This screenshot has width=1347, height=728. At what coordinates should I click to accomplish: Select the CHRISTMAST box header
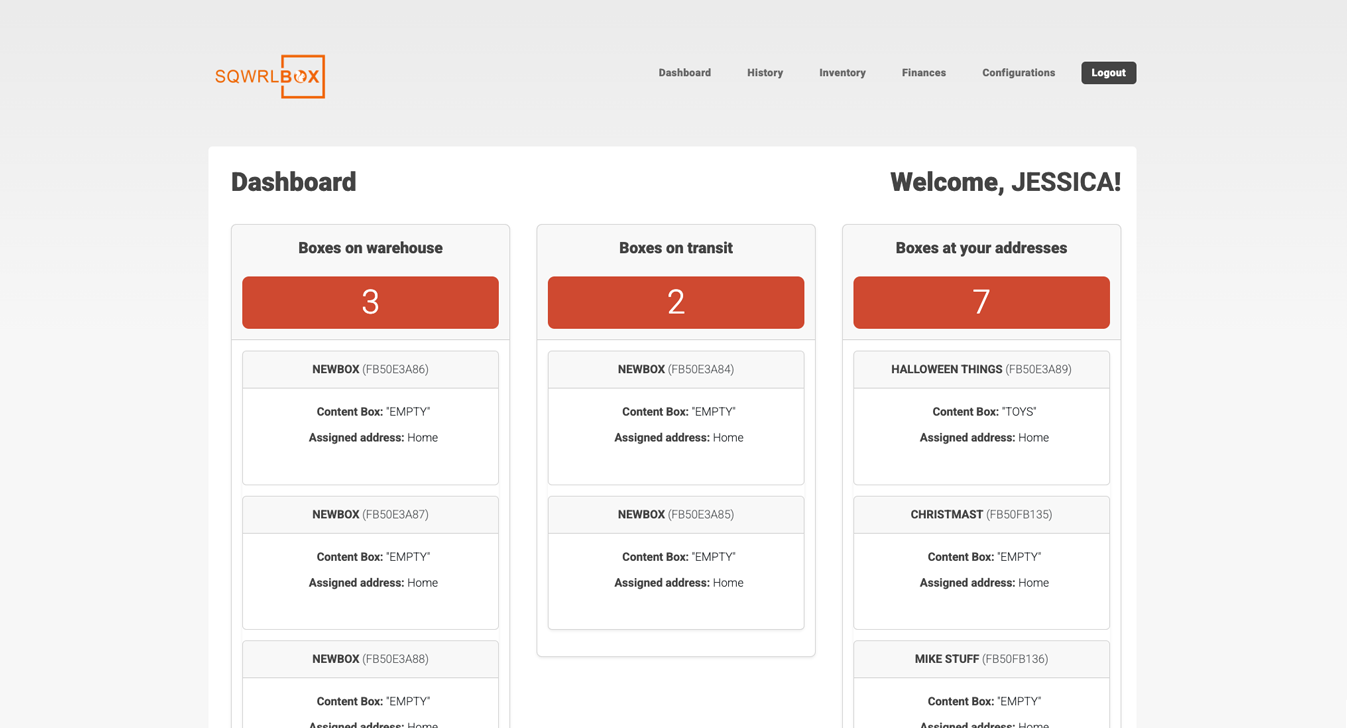point(981,515)
